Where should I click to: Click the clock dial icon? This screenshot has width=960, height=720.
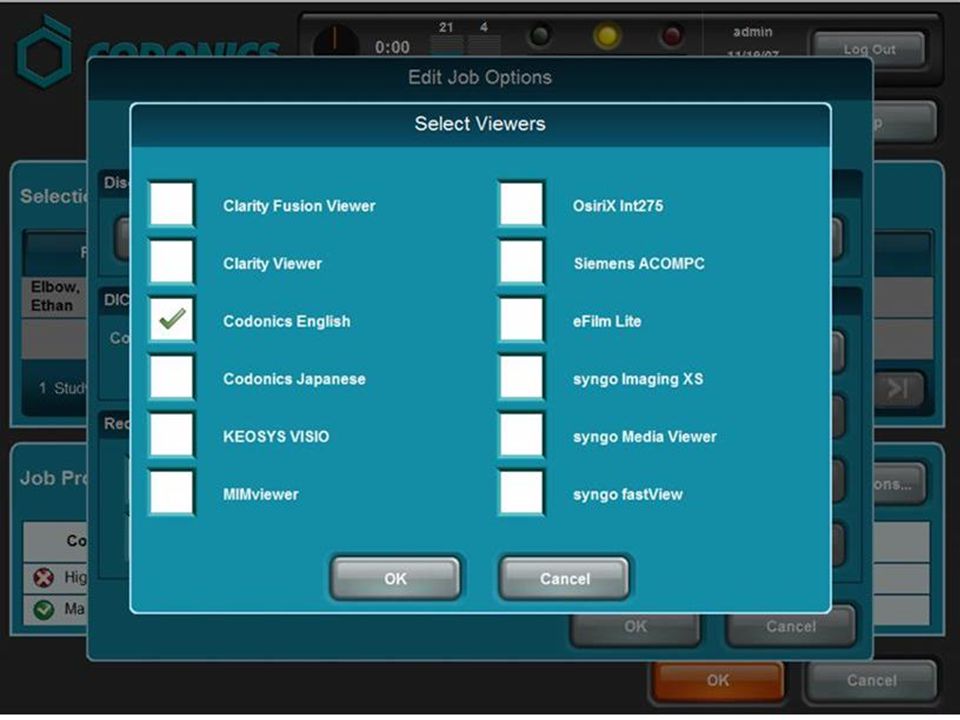(x=336, y=42)
